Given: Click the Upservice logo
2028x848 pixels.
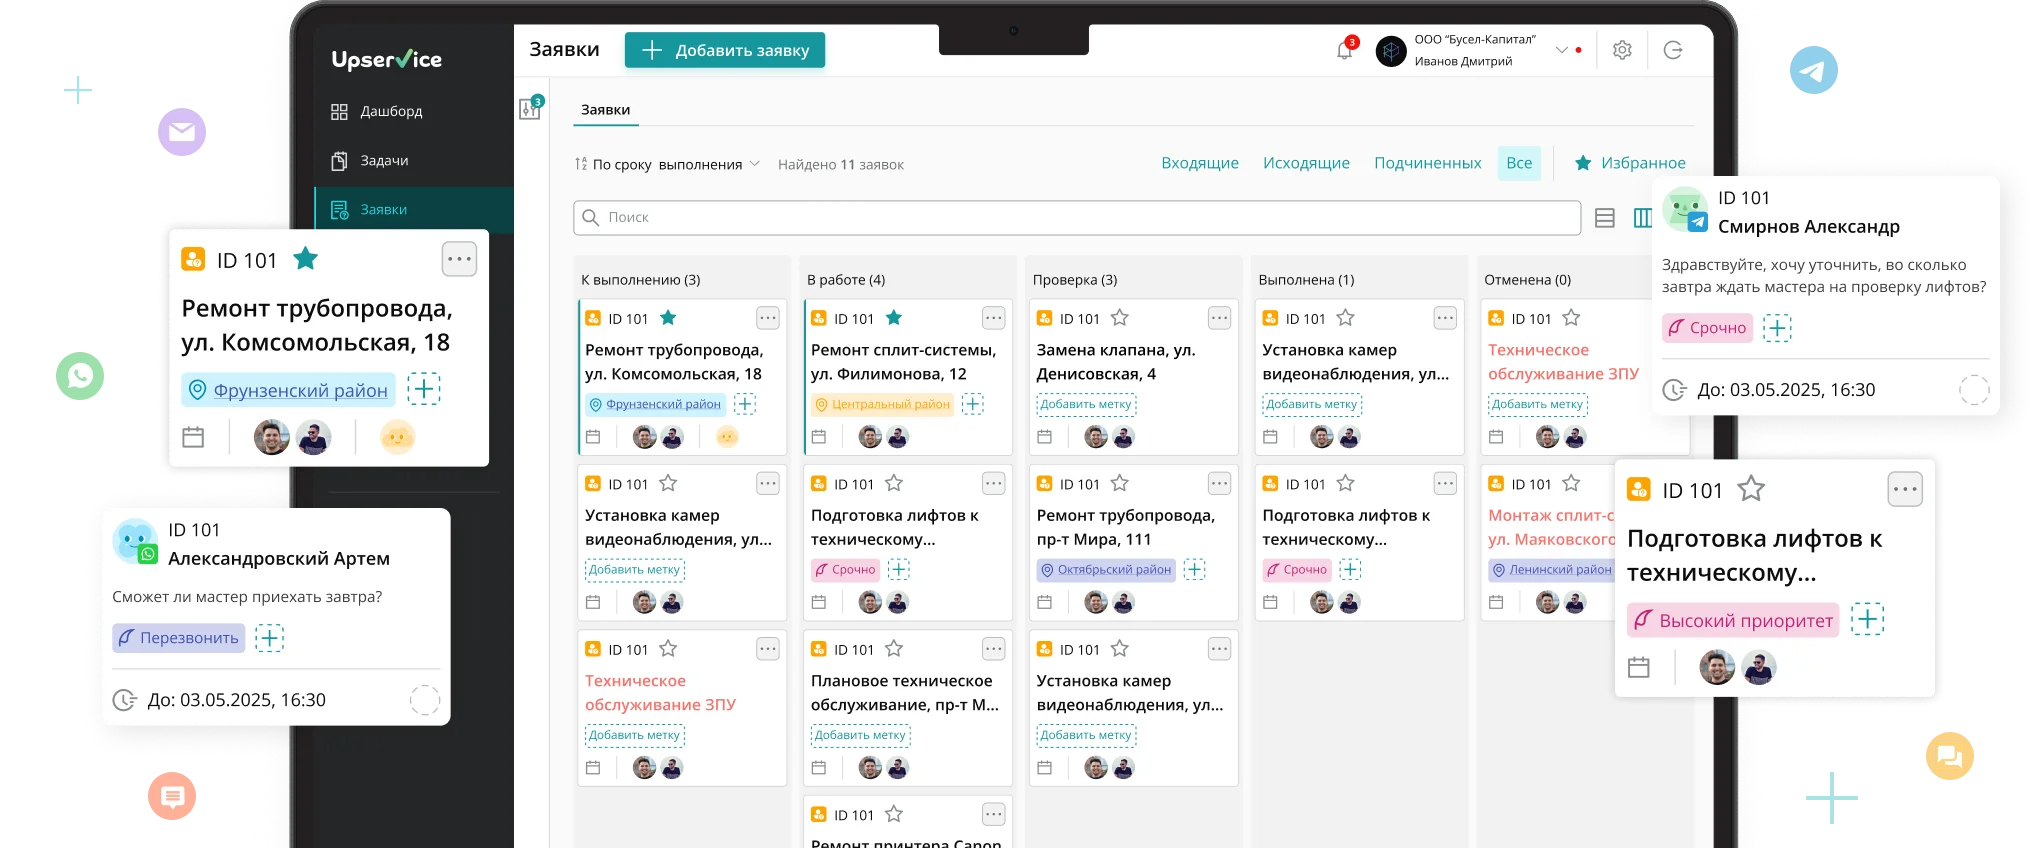Looking at the screenshot, I should pyautogui.click(x=386, y=59).
